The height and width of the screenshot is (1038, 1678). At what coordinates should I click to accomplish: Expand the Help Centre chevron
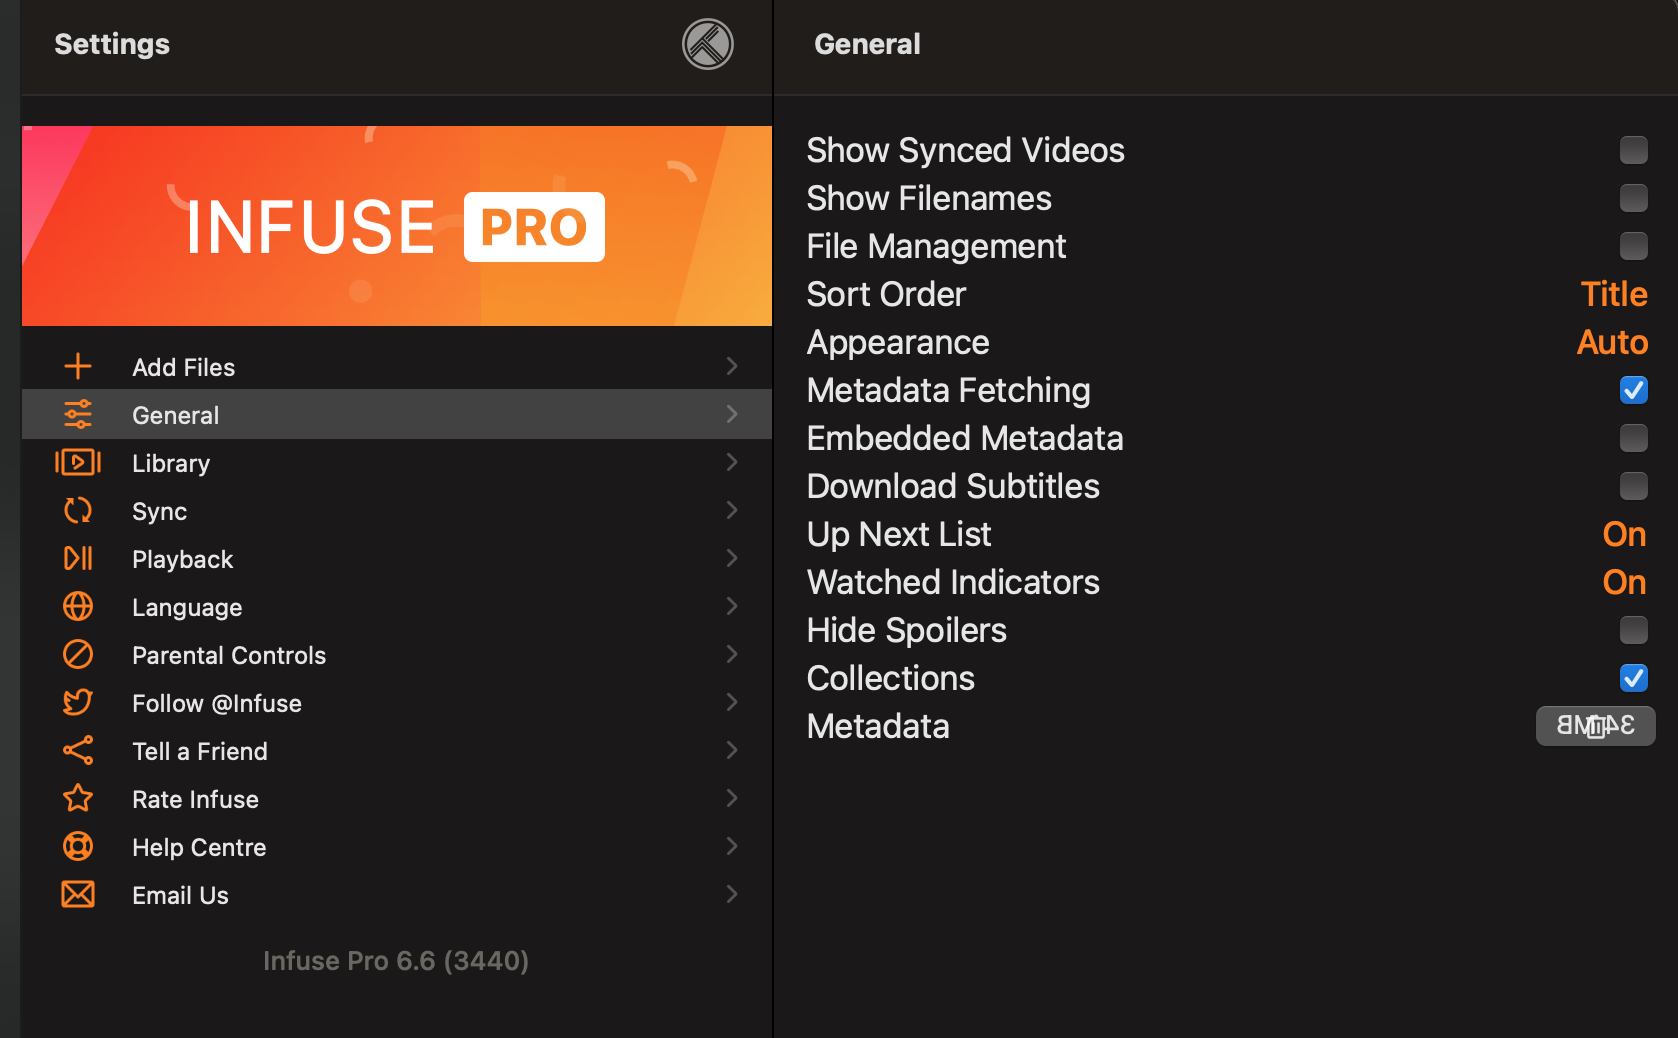[x=732, y=846]
